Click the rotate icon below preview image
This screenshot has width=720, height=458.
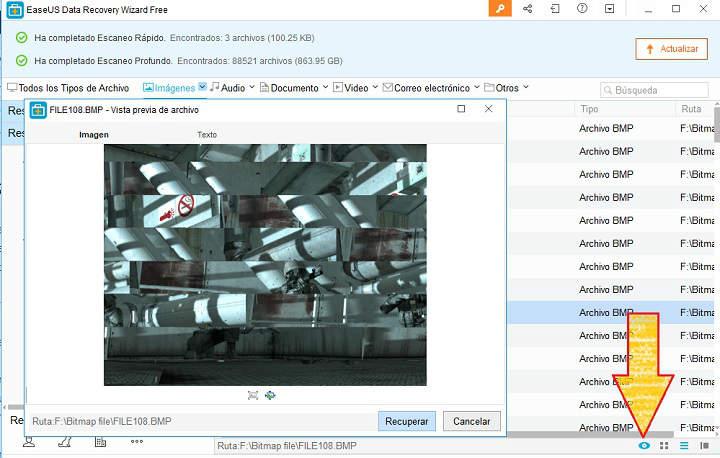click(x=270, y=395)
